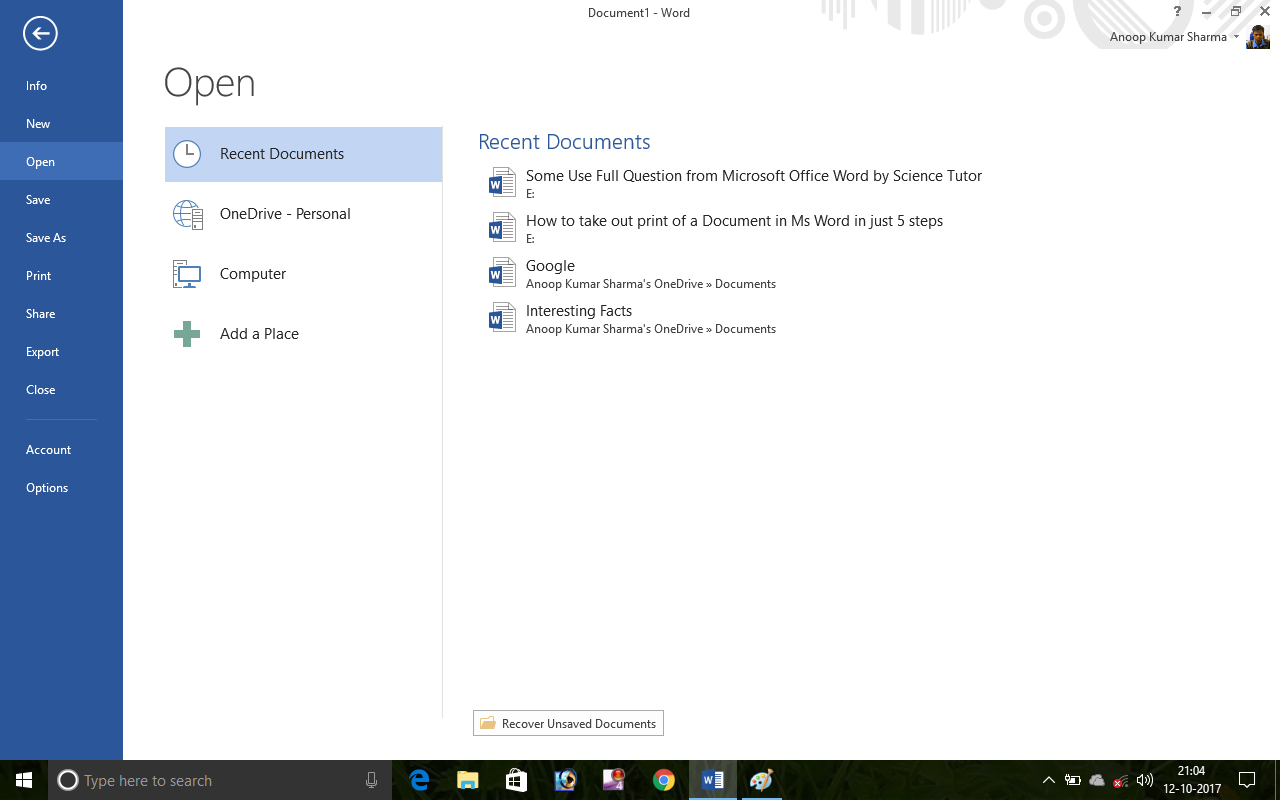This screenshot has width=1280, height=800.
Task: Select Recent Documents clock icon
Action: tap(186, 154)
